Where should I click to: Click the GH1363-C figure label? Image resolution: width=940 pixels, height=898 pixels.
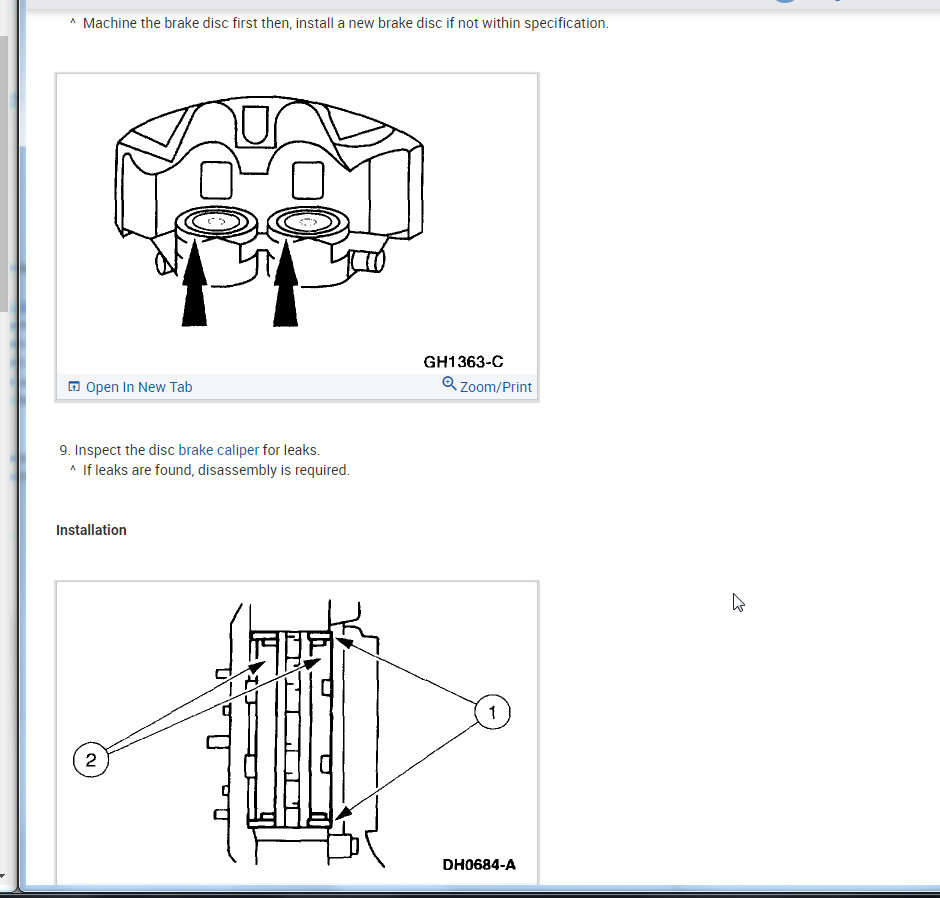(463, 362)
